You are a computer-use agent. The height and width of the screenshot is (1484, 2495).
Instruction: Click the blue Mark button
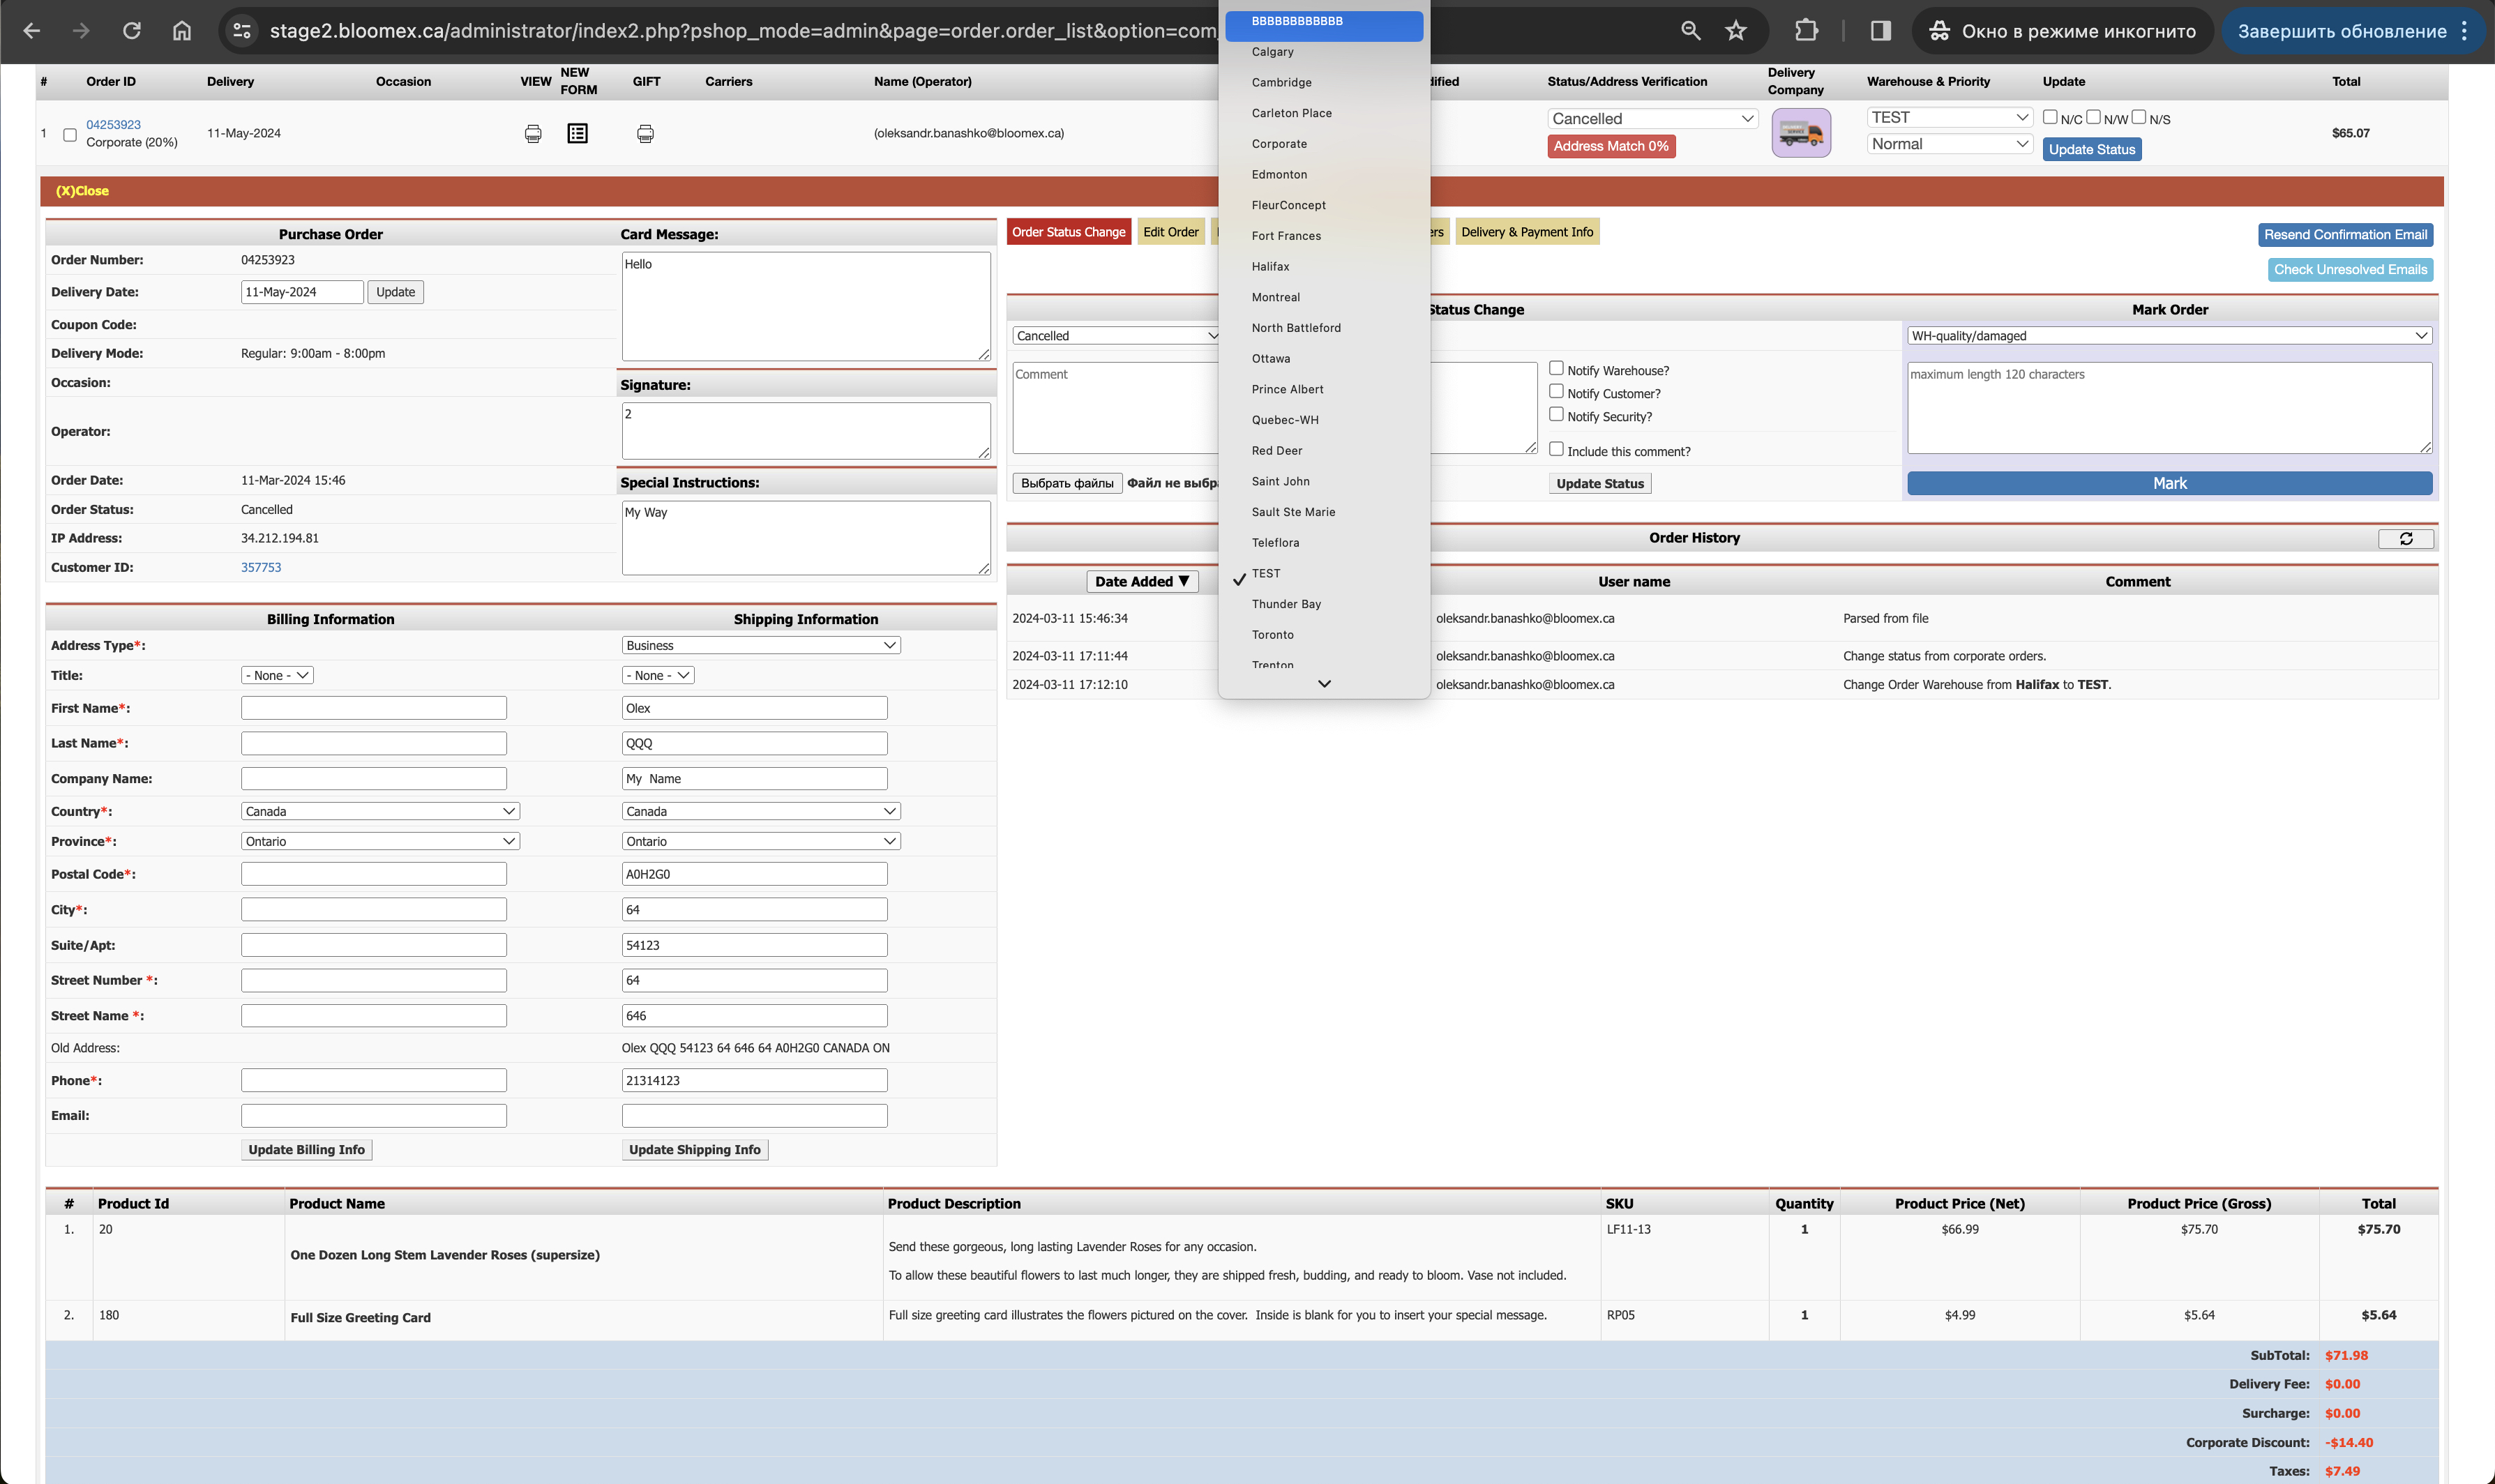pos(2170,483)
